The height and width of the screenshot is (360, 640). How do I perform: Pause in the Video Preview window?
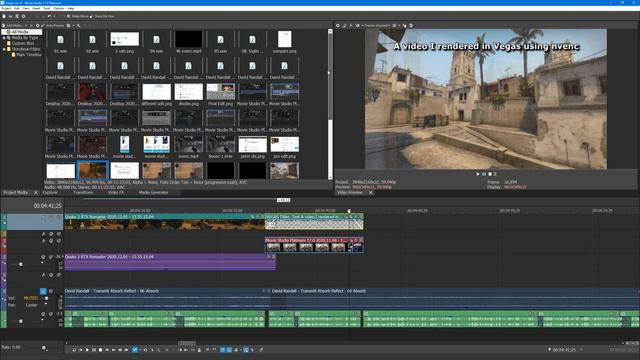(x=484, y=174)
